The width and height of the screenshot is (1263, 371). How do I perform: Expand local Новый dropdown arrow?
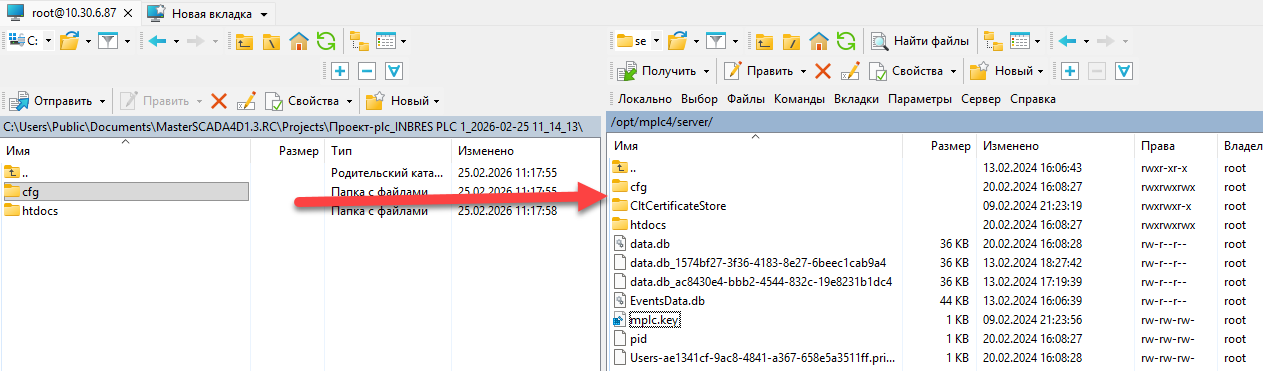pos(436,101)
